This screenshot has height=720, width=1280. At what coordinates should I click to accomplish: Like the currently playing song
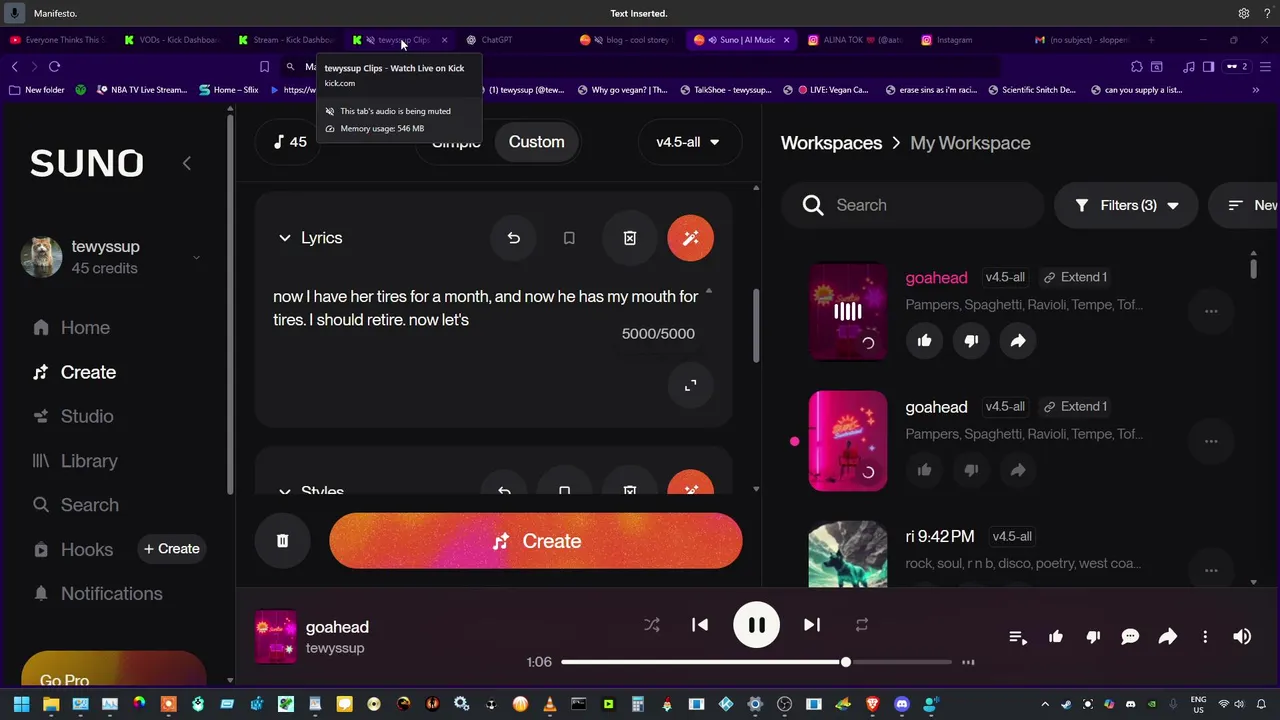[x=1056, y=637]
